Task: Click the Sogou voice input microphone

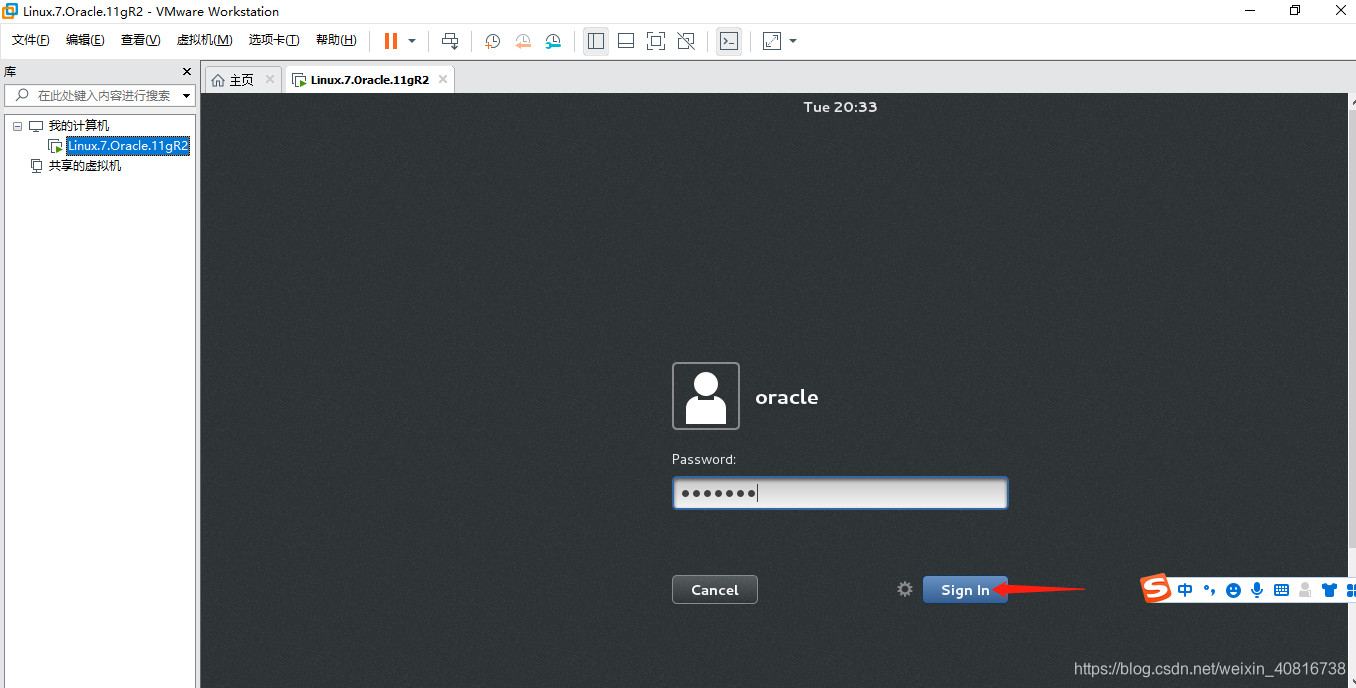Action: [1257, 590]
